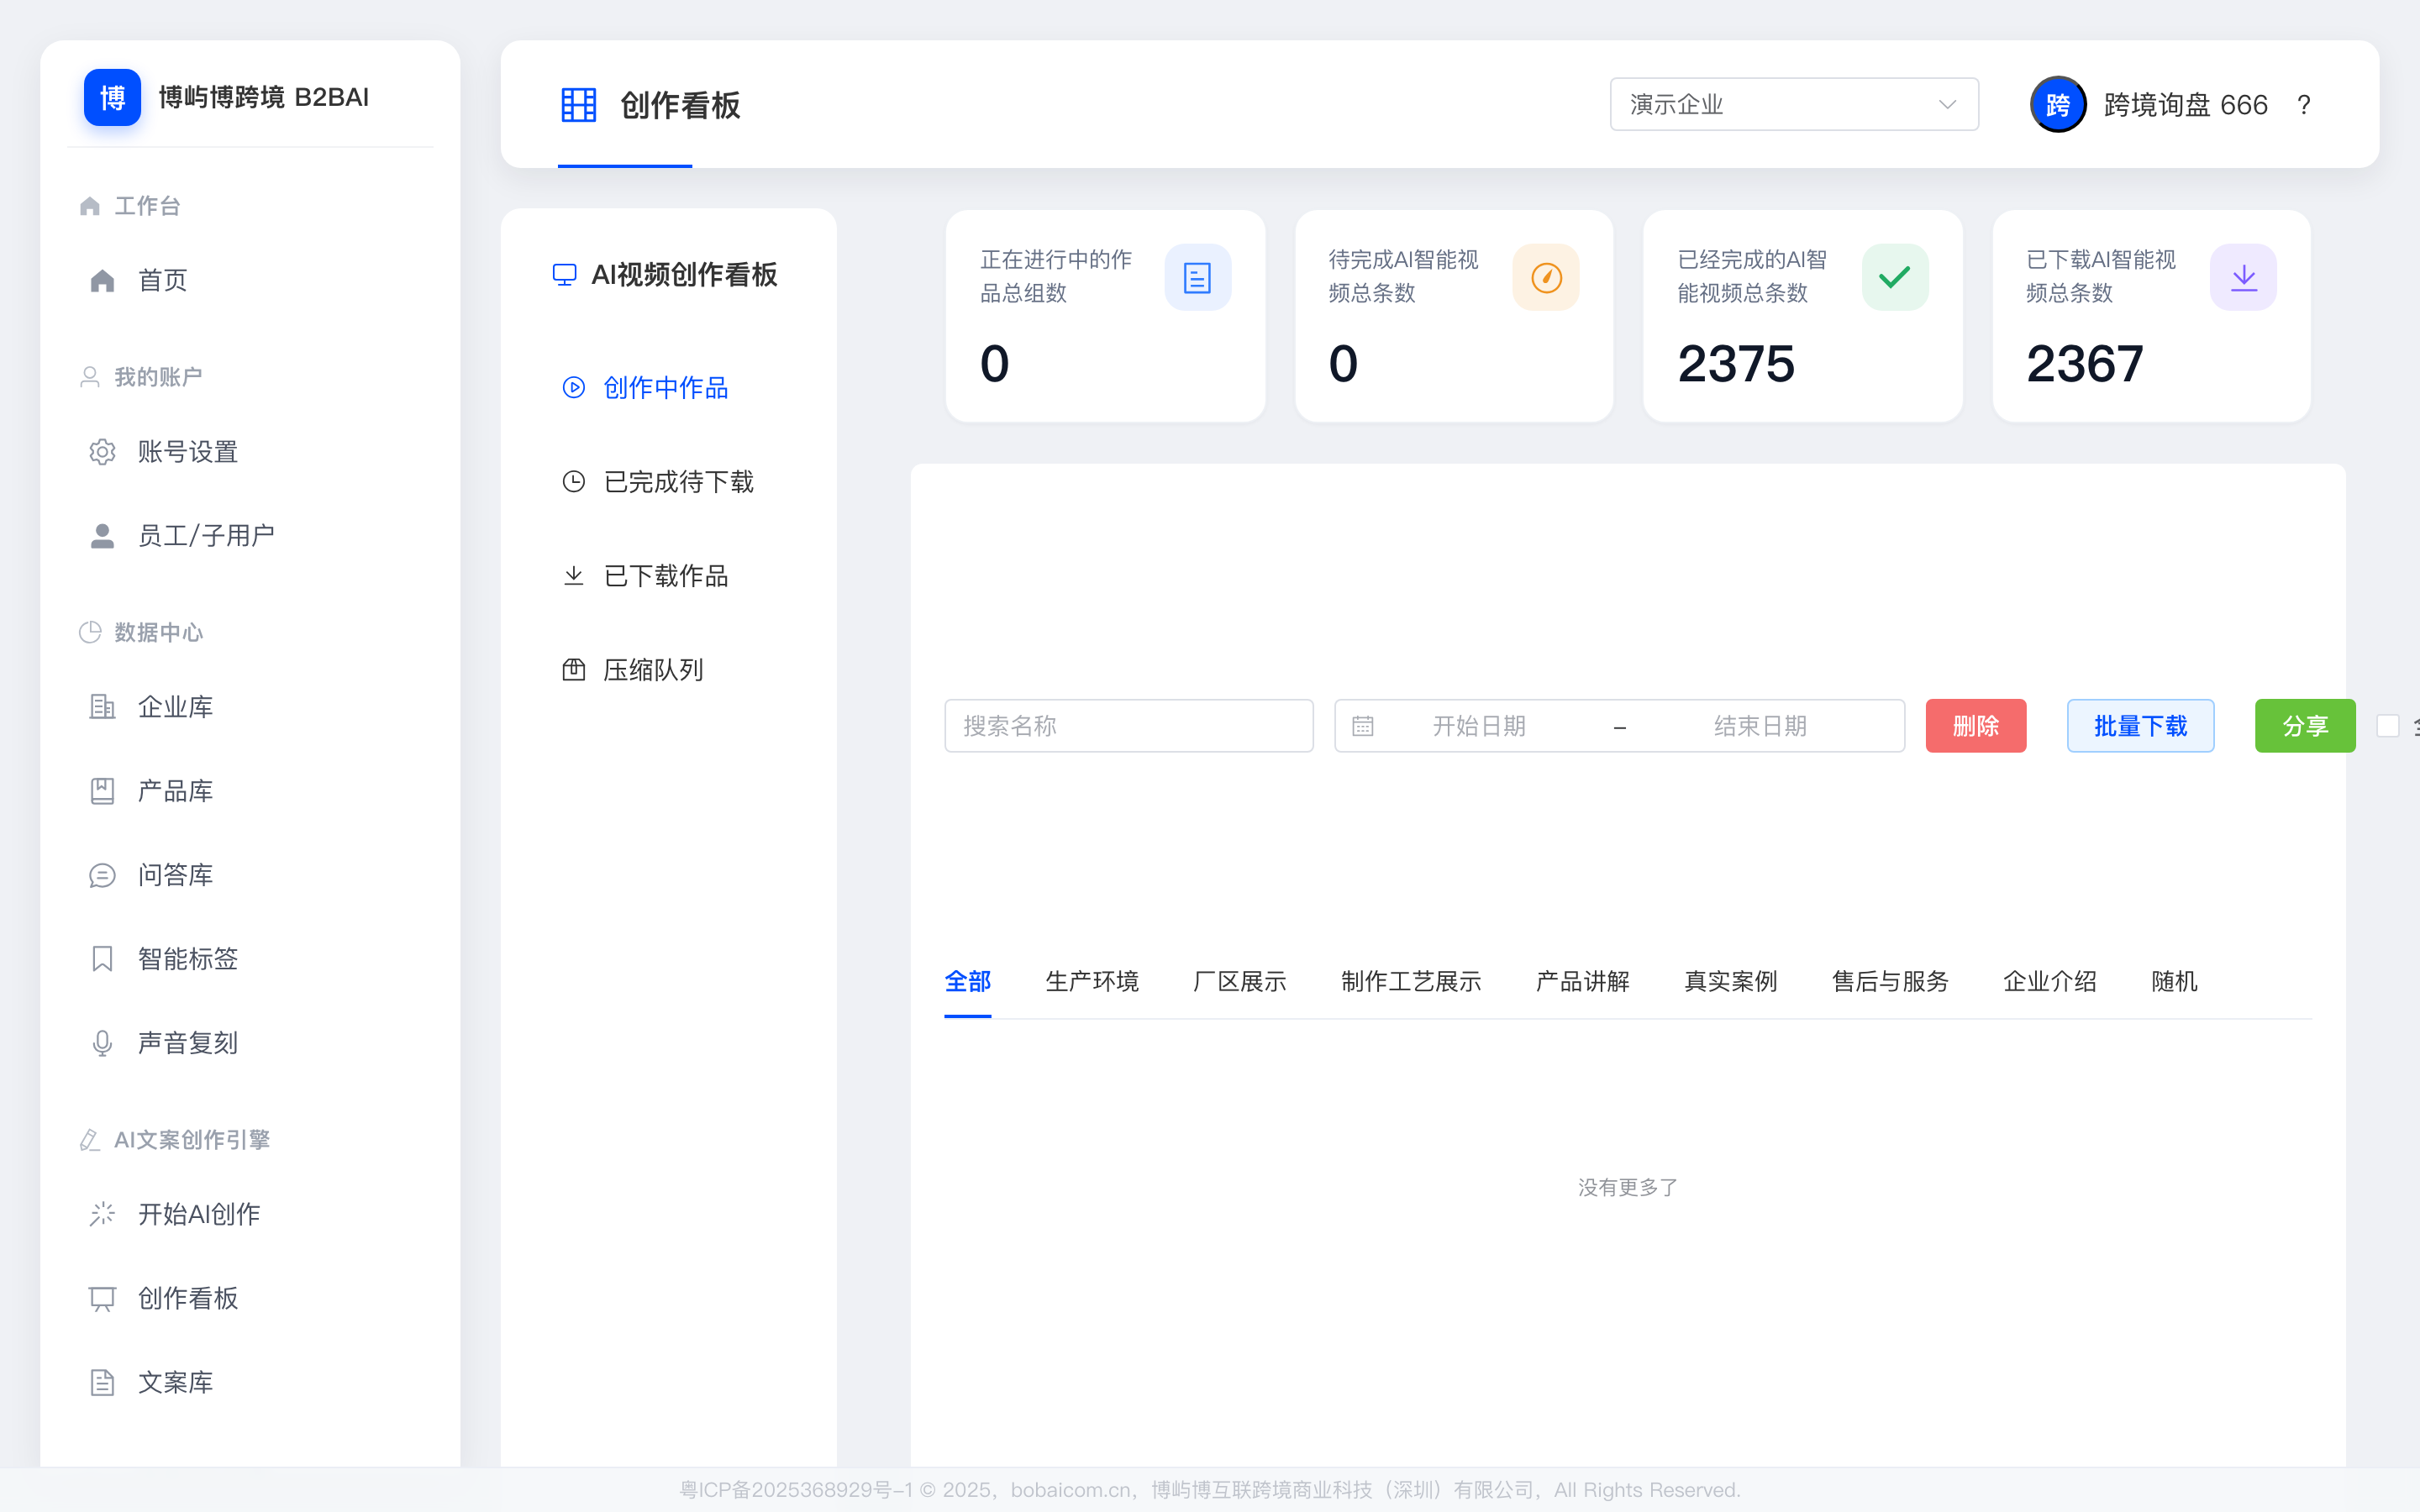
Task: Open 已下载作品 in the dashboard menu
Action: (x=668, y=576)
